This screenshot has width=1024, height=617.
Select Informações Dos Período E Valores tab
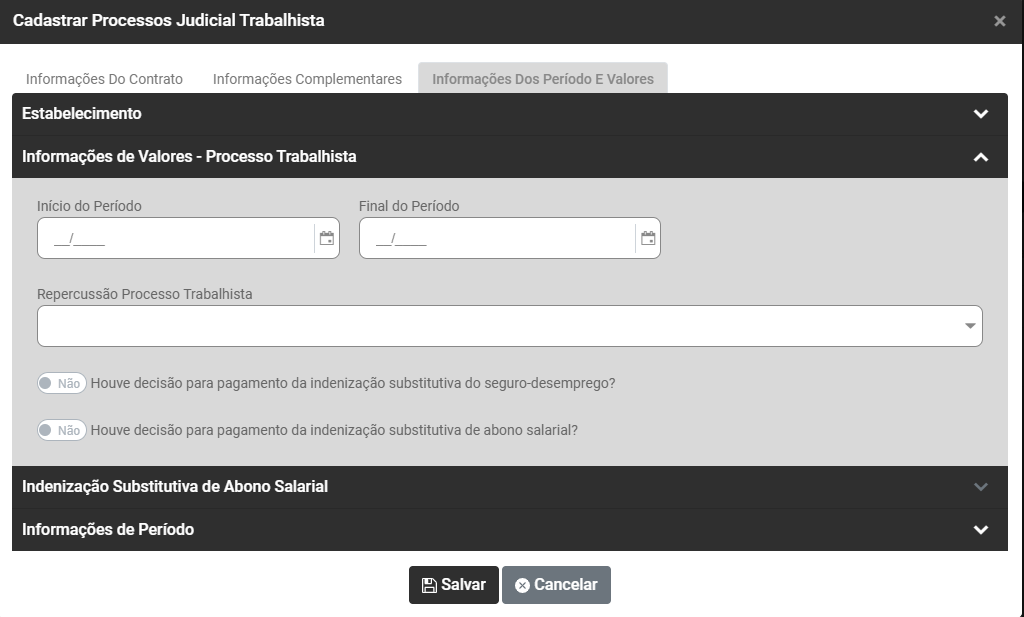click(x=543, y=79)
